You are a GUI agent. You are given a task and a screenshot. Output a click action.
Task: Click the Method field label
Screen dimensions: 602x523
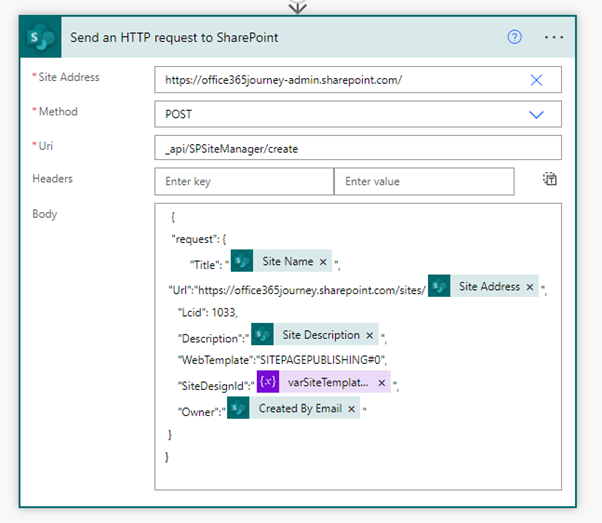tap(58, 112)
